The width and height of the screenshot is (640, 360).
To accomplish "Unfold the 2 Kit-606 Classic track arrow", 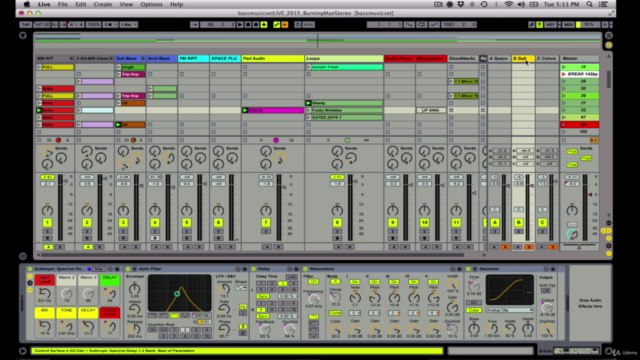I will [x=111, y=59].
